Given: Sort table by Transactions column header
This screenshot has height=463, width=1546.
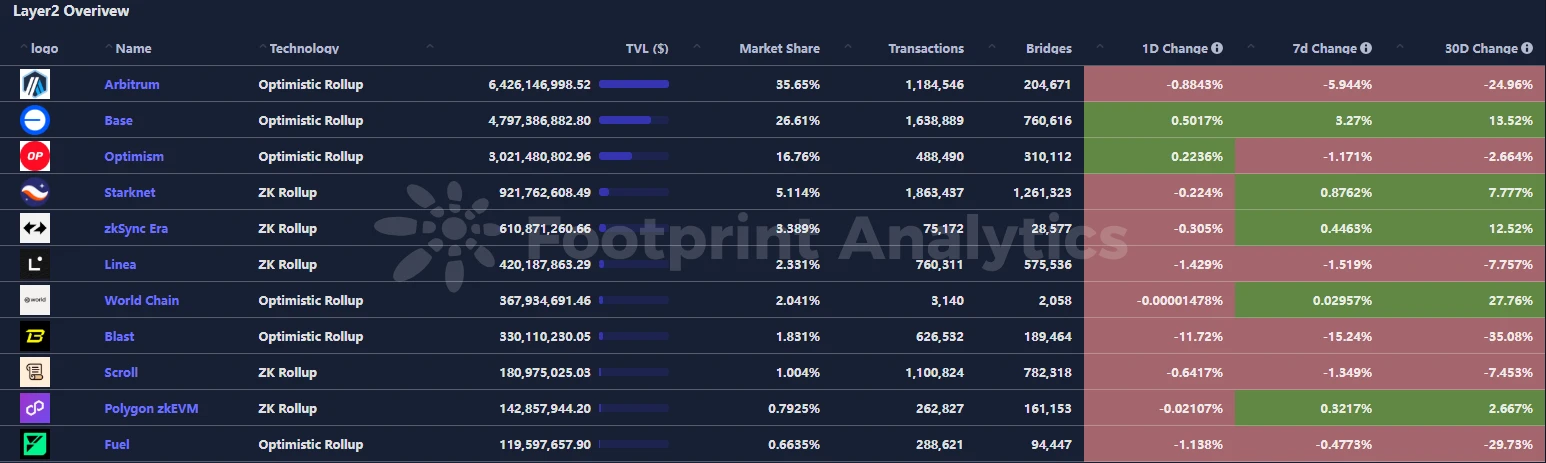Looking at the screenshot, I should tap(926, 48).
